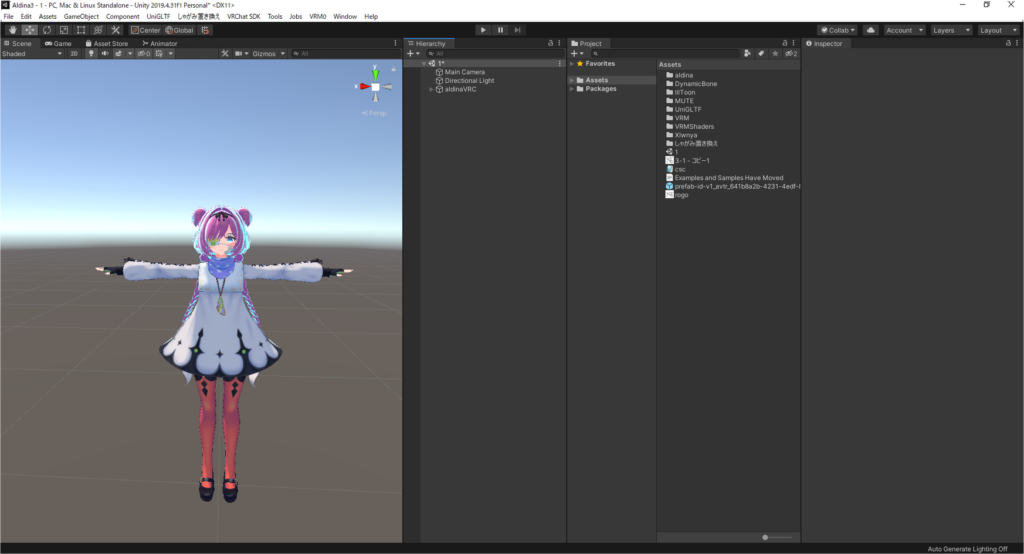
Task: Search by type icon in Project
Action: [x=748, y=54]
